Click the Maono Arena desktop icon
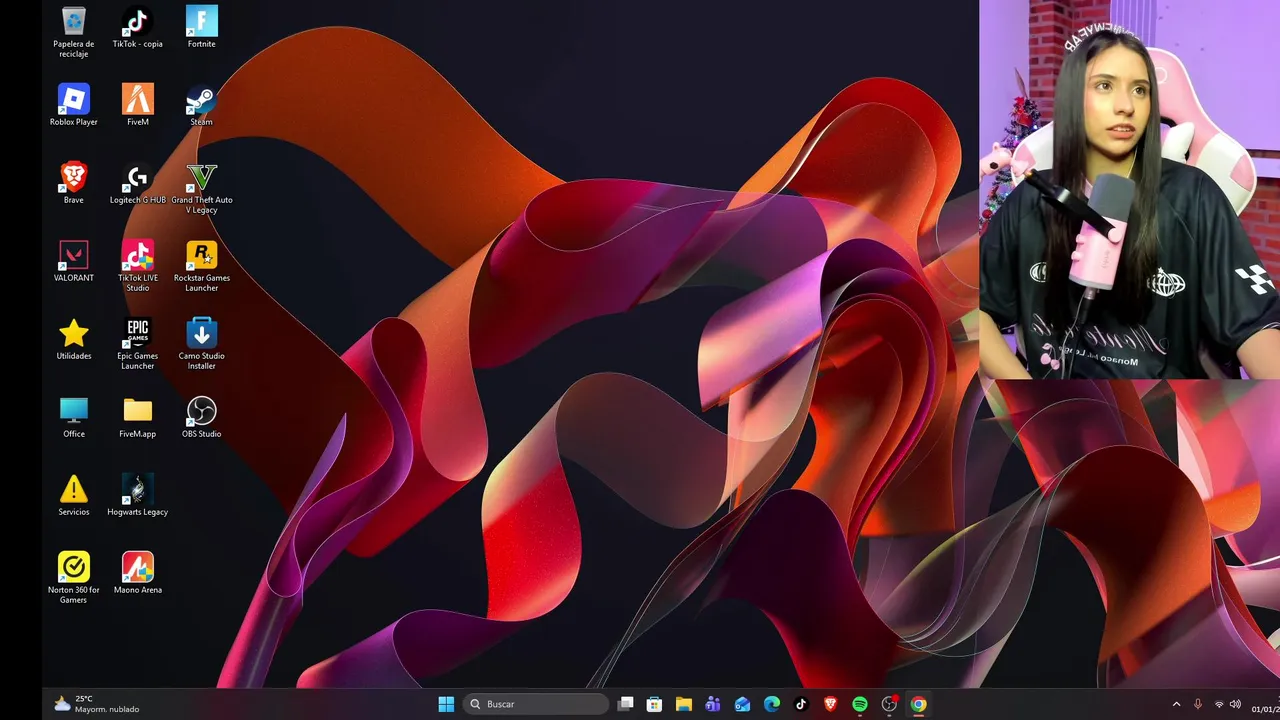Viewport: 1280px width, 720px height. click(x=137, y=573)
